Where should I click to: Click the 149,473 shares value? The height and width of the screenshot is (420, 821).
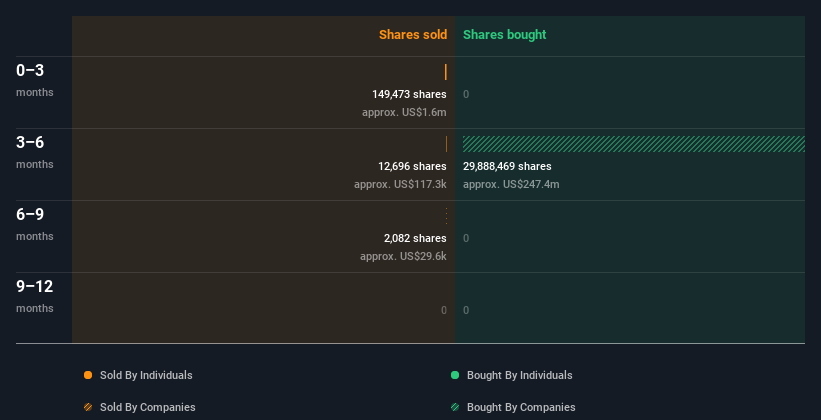point(409,94)
